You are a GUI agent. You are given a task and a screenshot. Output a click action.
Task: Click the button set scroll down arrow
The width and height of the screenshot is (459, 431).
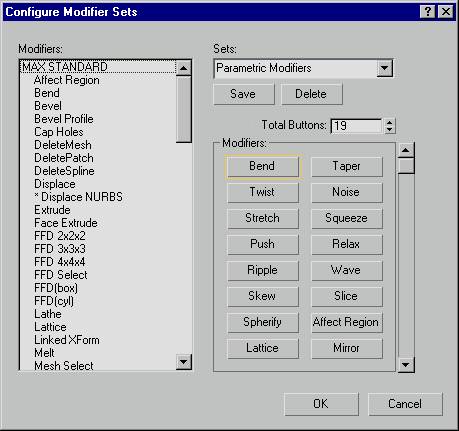406,364
